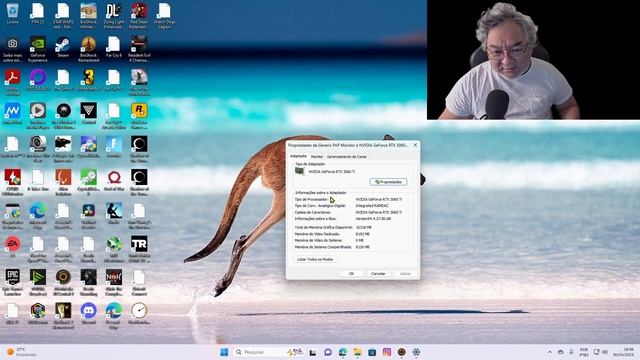The width and height of the screenshot is (640, 360).
Task: Open the Dying Light Enhanced desktop shortcut
Action: (113, 16)
